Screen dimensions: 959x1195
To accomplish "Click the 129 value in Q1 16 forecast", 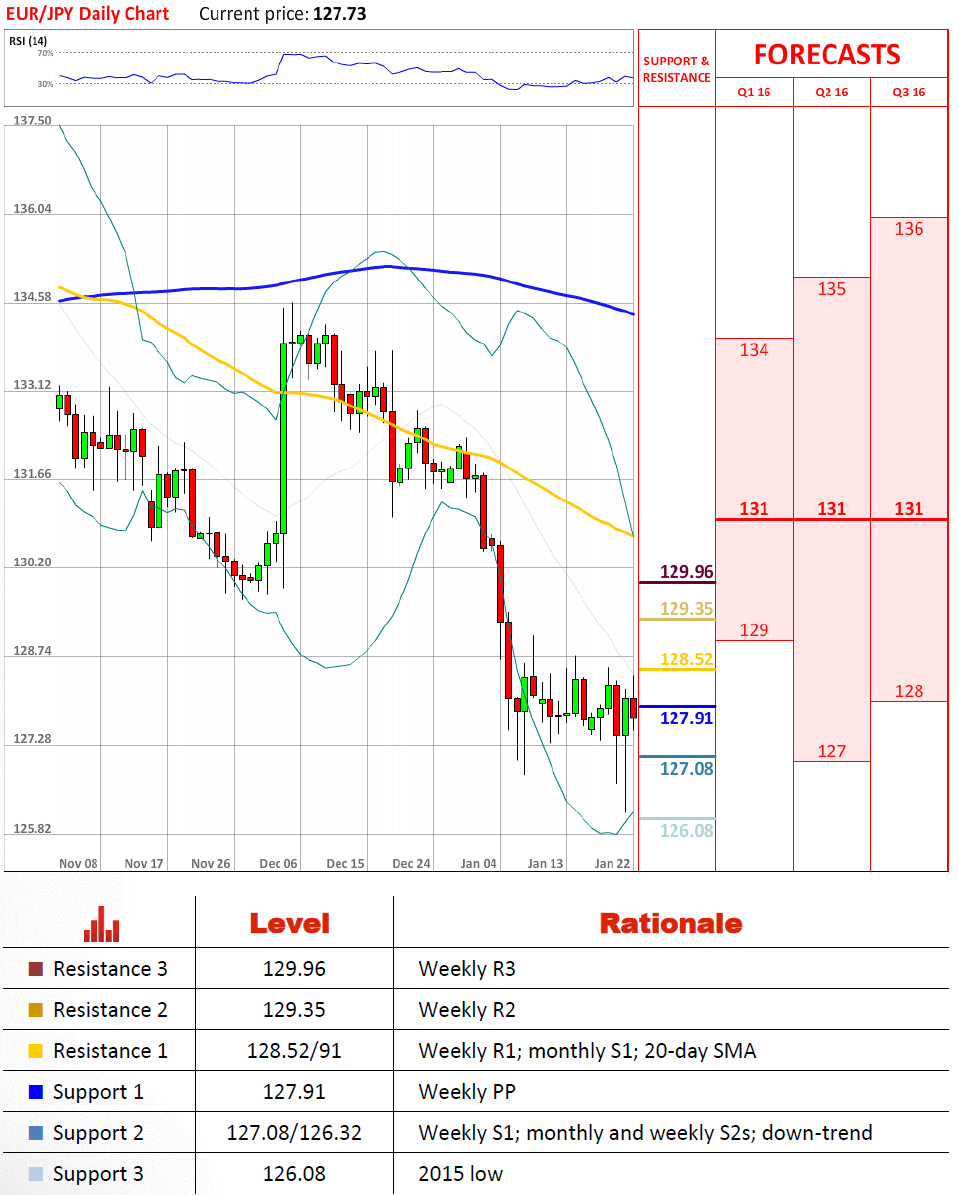I will (x=754, y=630).
